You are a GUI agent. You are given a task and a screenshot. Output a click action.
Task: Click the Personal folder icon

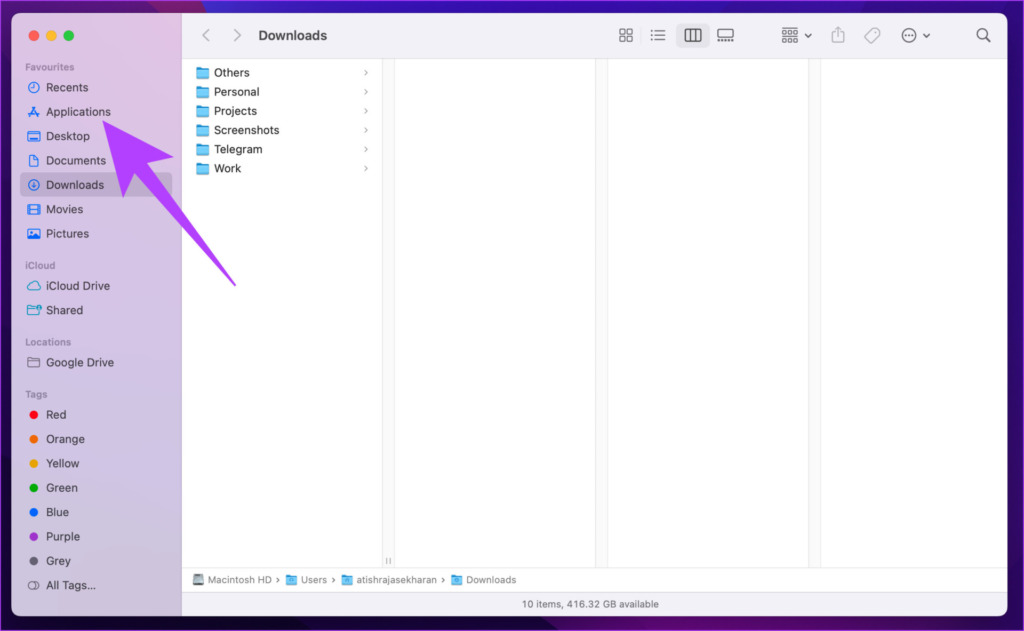pos(202,91)
